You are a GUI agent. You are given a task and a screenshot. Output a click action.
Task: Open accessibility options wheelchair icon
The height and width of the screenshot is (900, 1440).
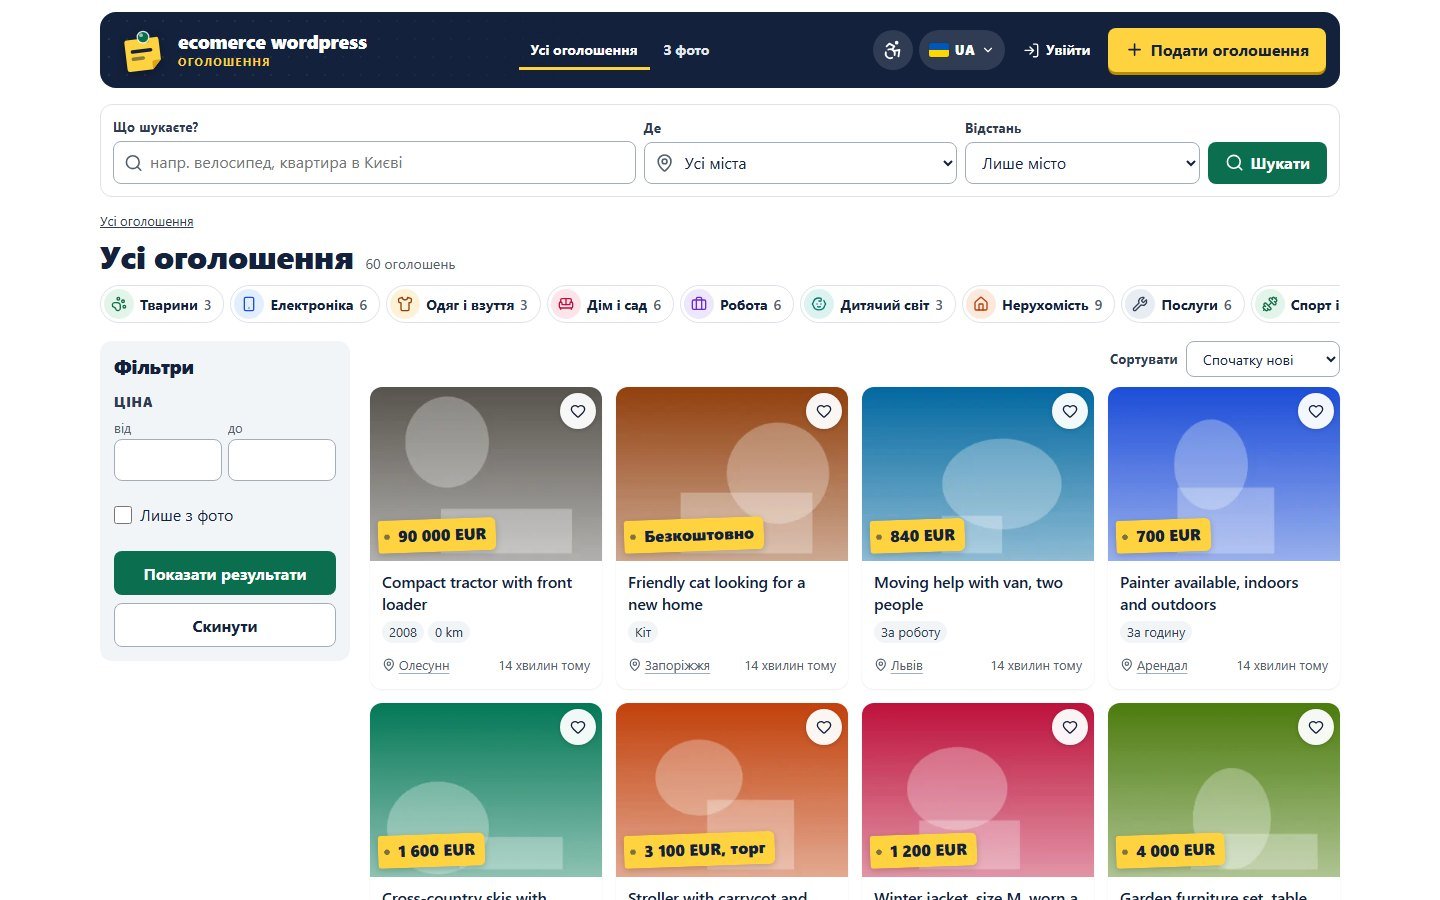pos(893,50)
